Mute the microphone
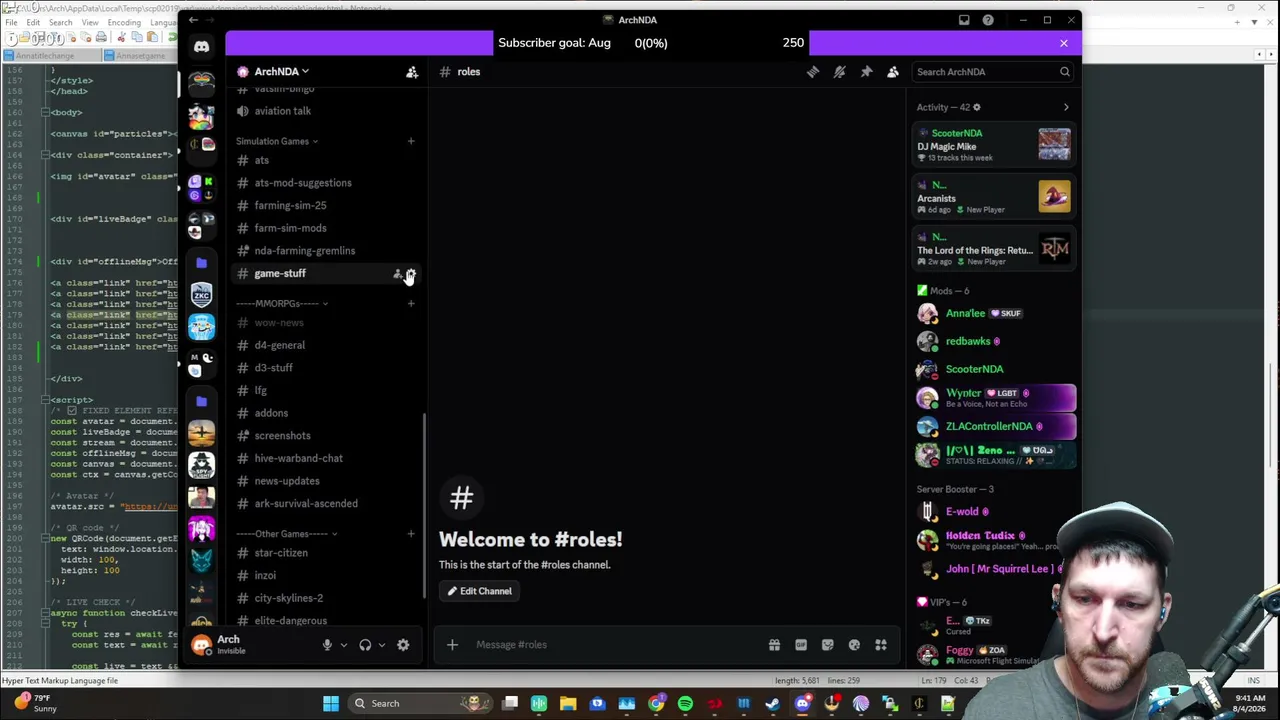The width and height of the screenshot is (1280, 720). coord(327,645)
